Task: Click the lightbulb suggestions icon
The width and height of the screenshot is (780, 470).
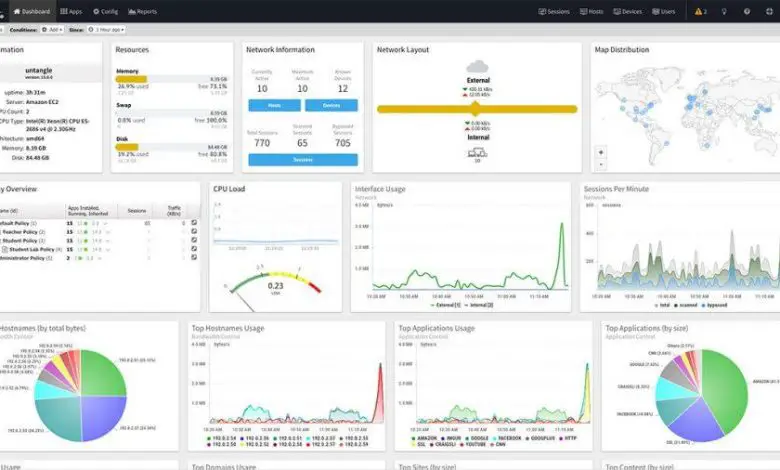Action: pyautogui.click(x=724, y=11)
